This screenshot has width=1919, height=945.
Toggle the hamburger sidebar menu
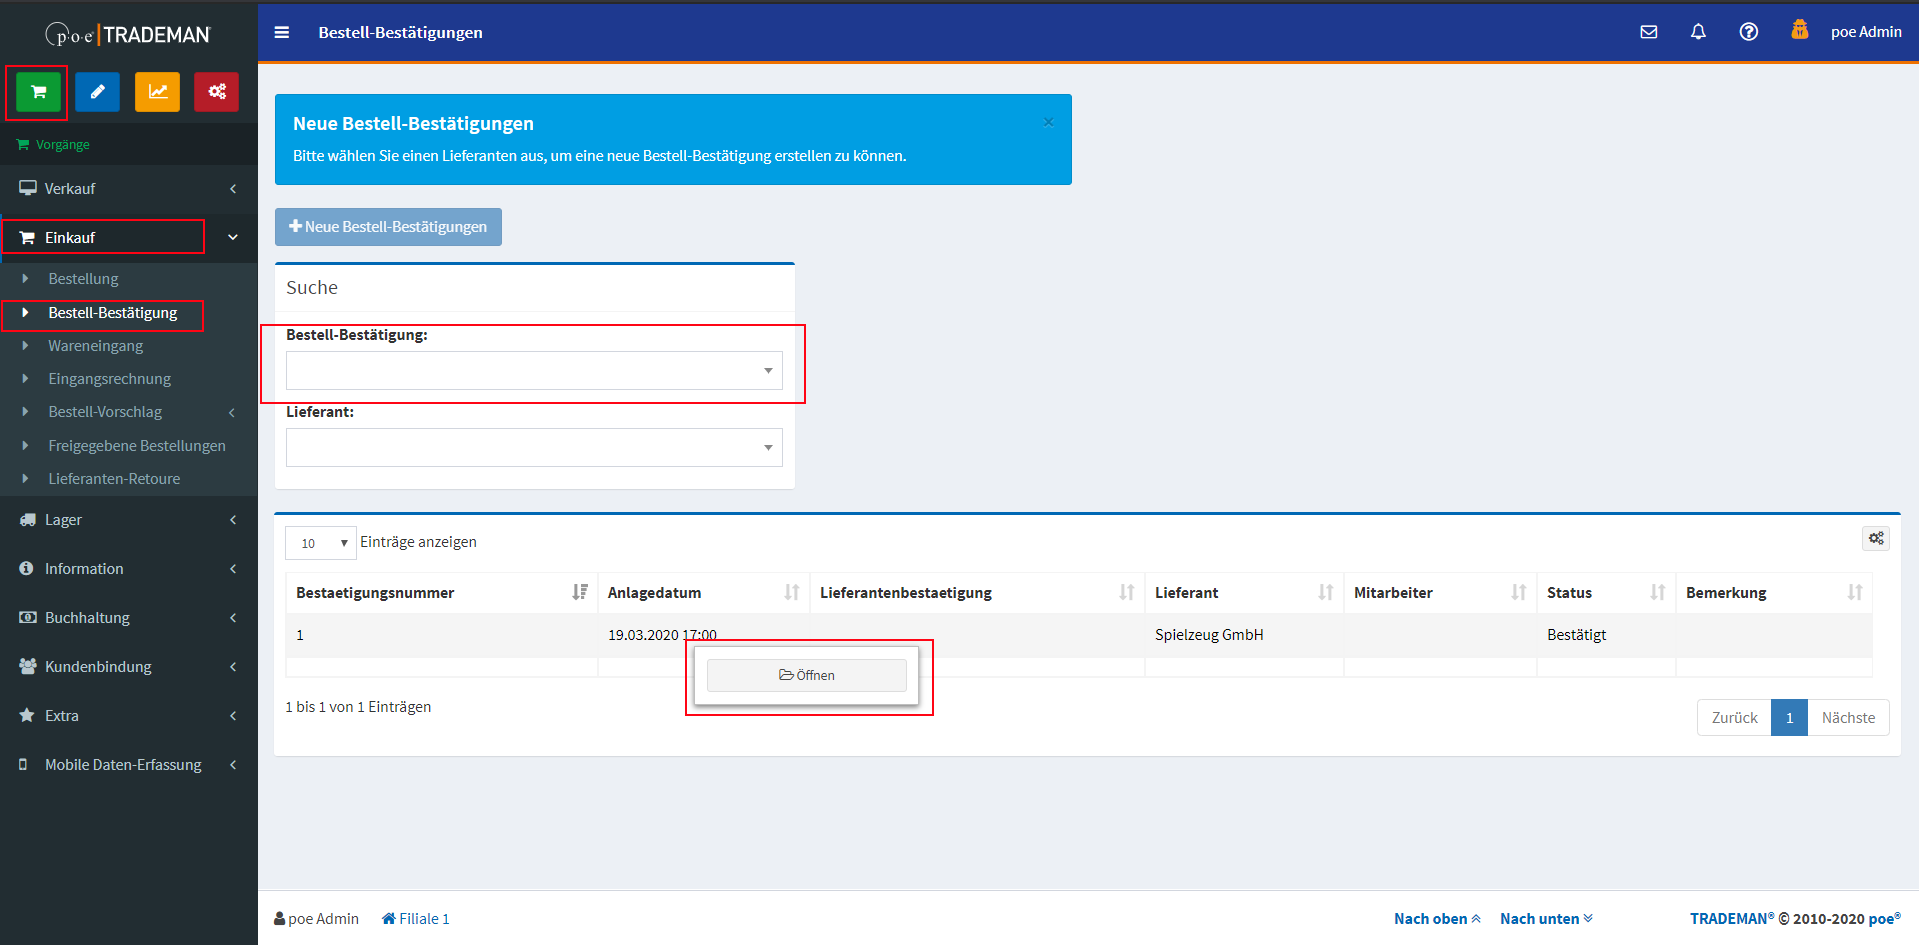tap(282, 32)
